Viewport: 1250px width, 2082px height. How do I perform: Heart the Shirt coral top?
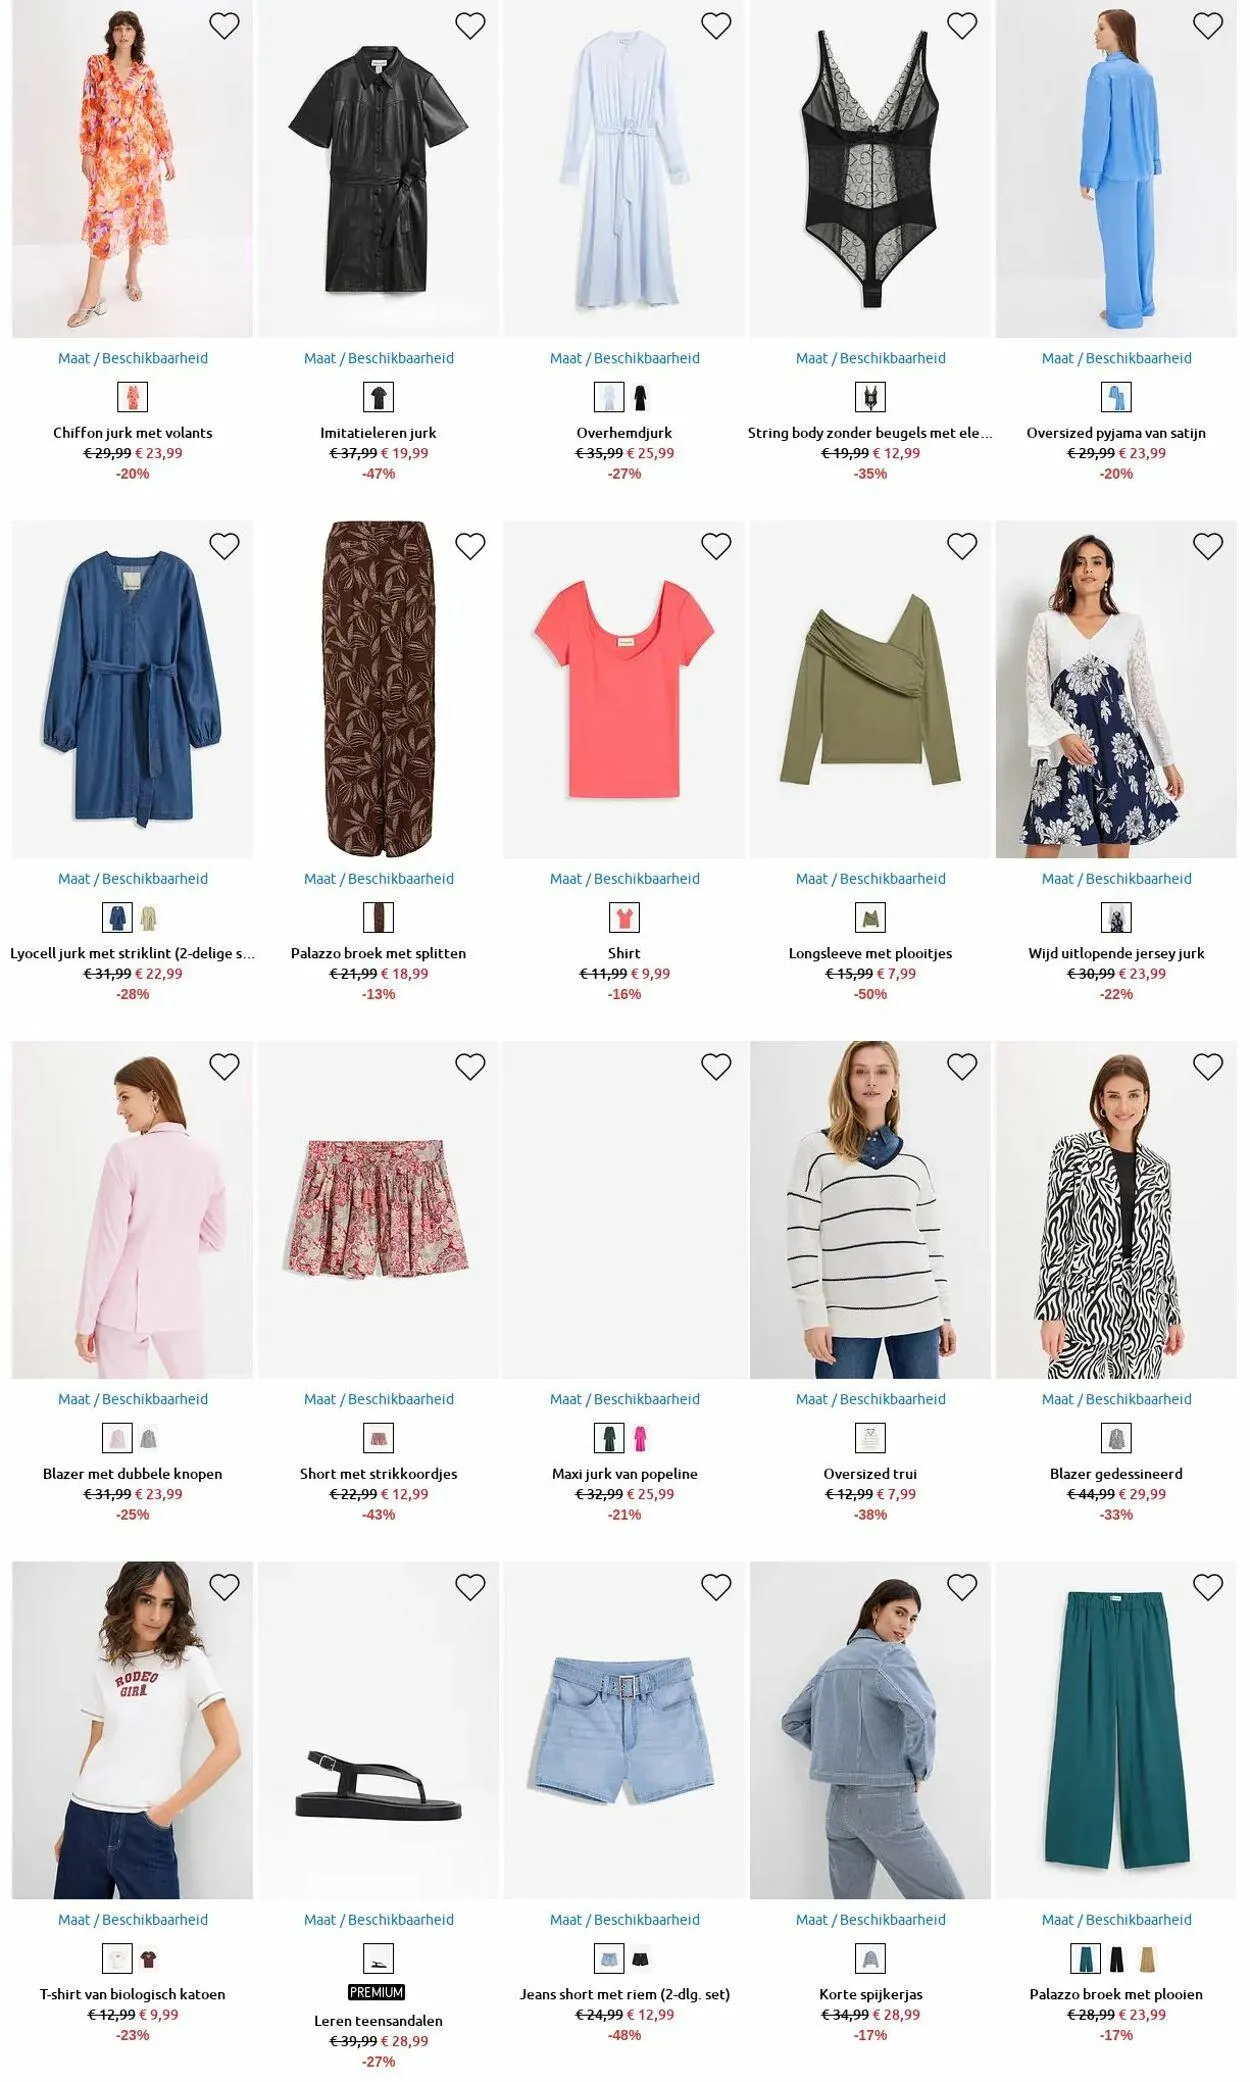[716, 546]
